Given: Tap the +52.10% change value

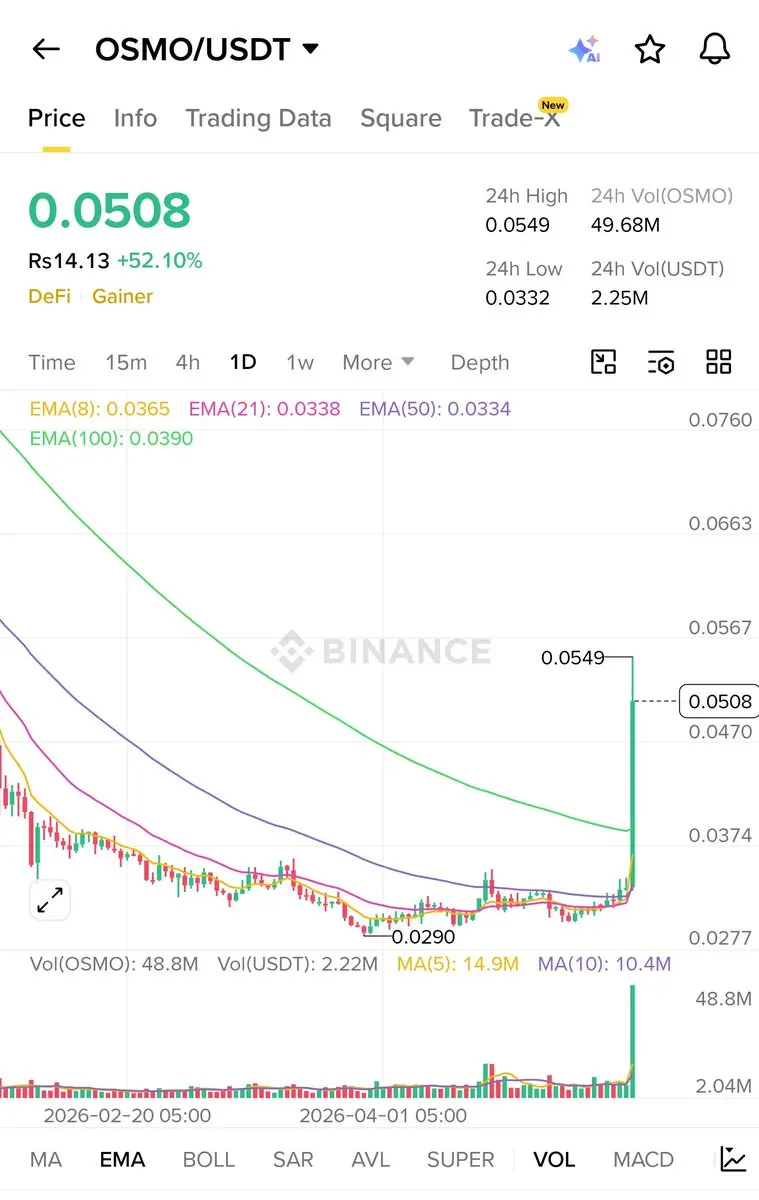Looking at the screenshot, I should coord(159,261).
